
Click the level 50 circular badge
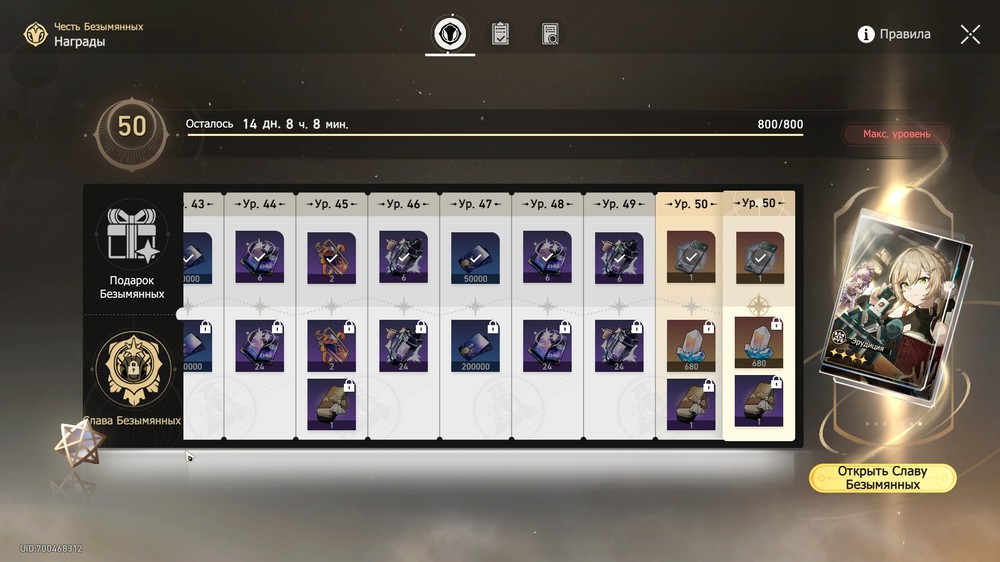132,127
